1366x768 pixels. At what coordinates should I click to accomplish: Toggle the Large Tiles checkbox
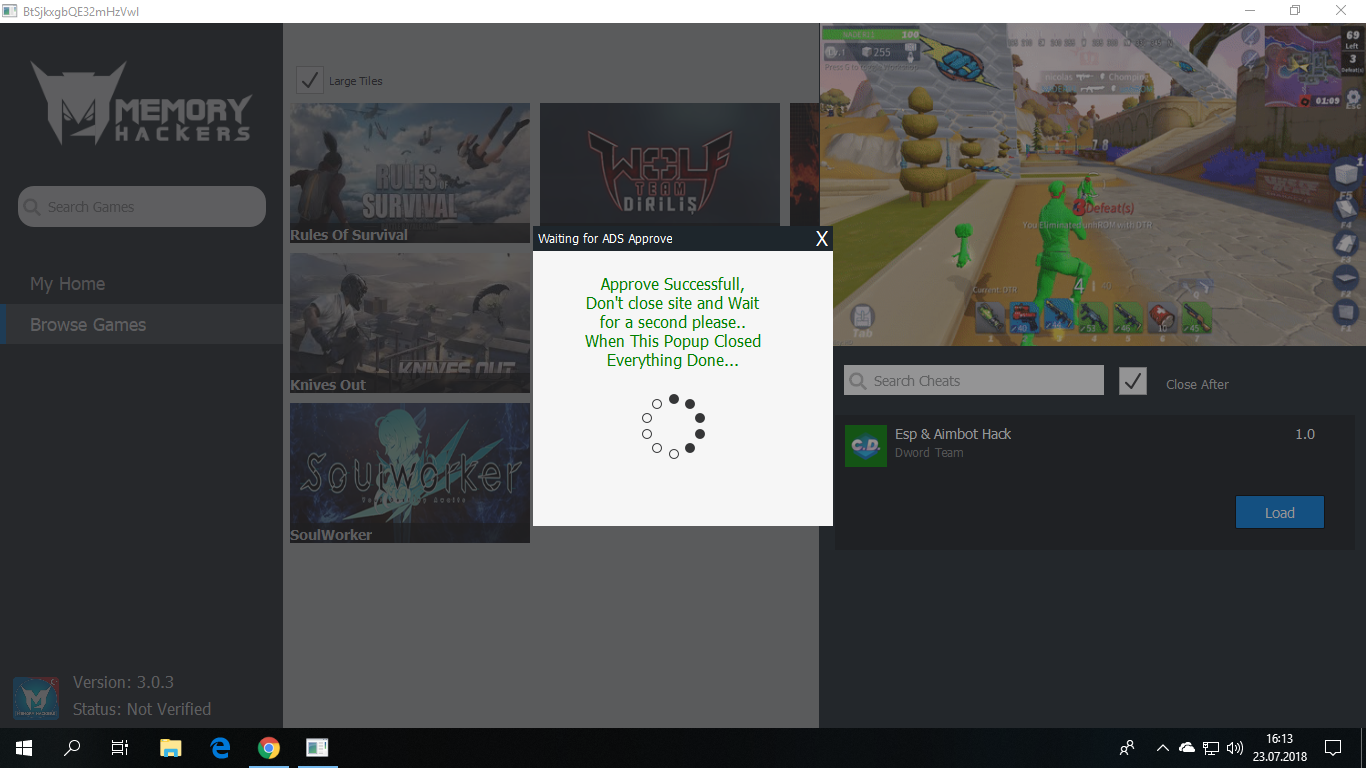(x=310, y=80)
